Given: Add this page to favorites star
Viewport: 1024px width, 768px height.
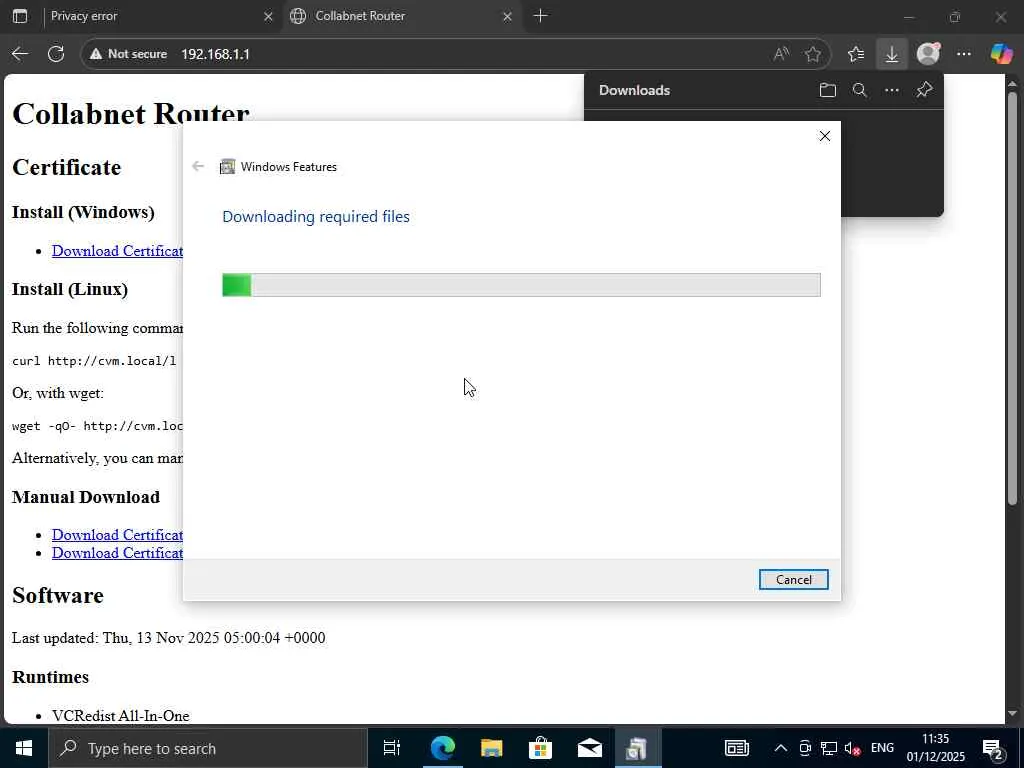Looking at the screenshot, I should [x=813, y=54].
